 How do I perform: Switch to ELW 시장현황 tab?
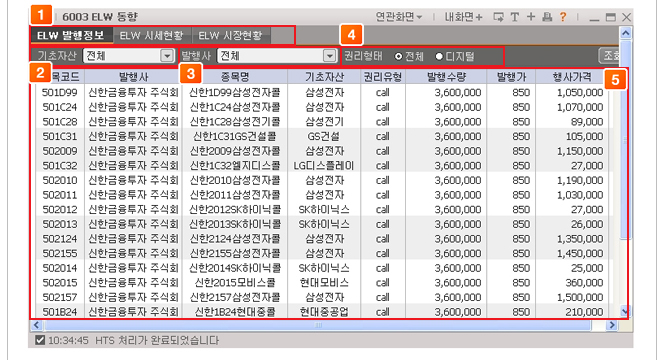pos(231,35)
